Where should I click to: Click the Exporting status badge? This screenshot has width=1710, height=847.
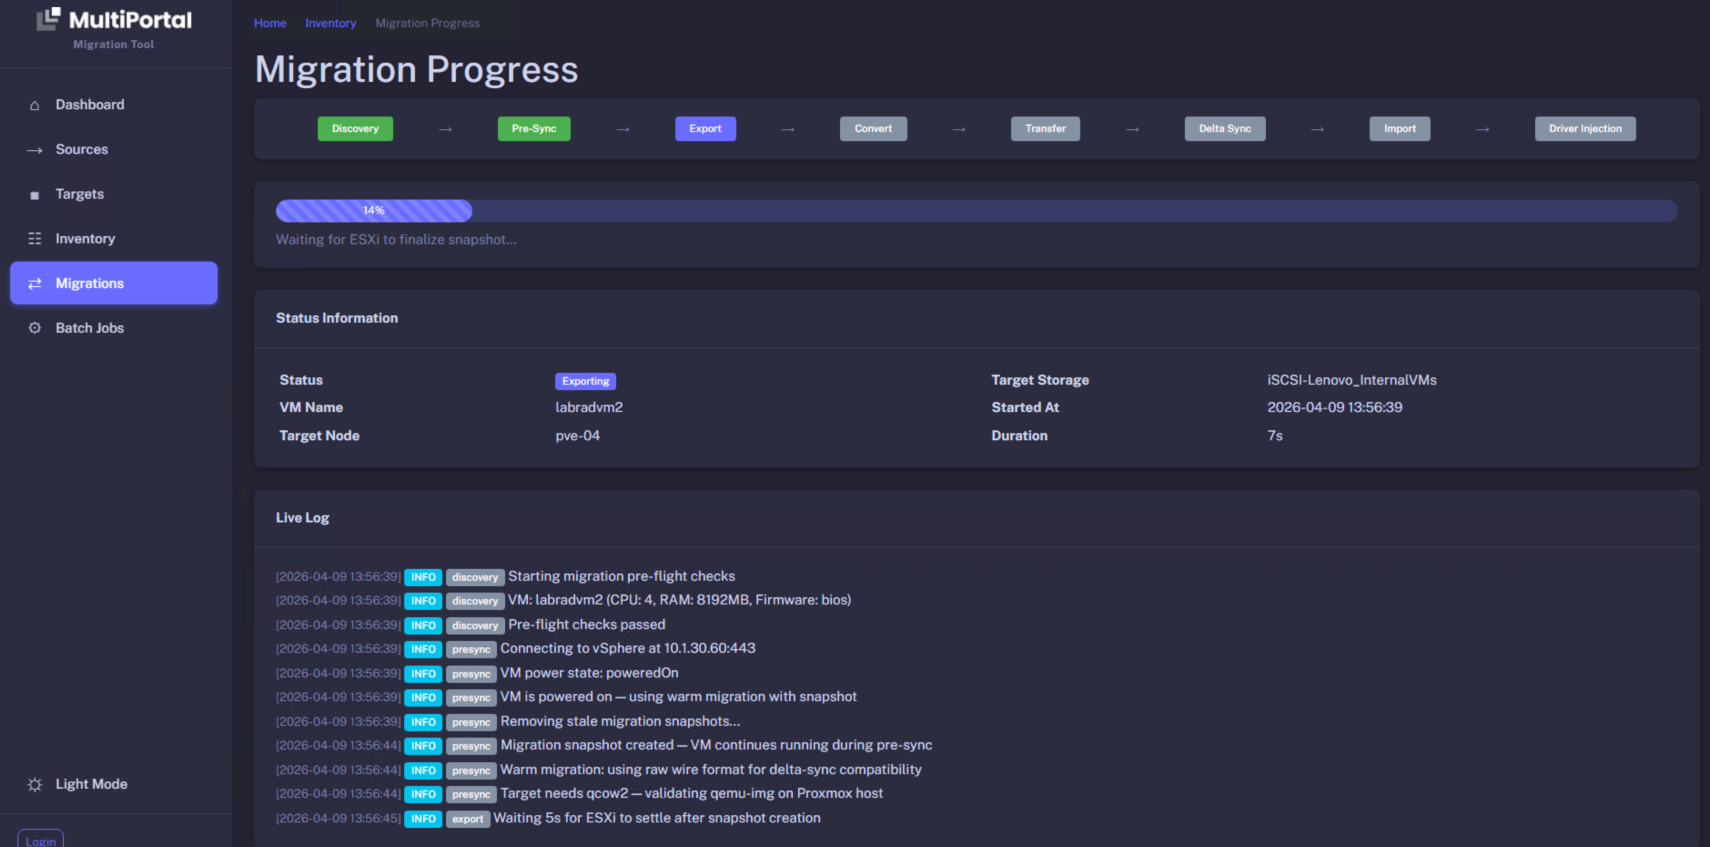(585, 381)
